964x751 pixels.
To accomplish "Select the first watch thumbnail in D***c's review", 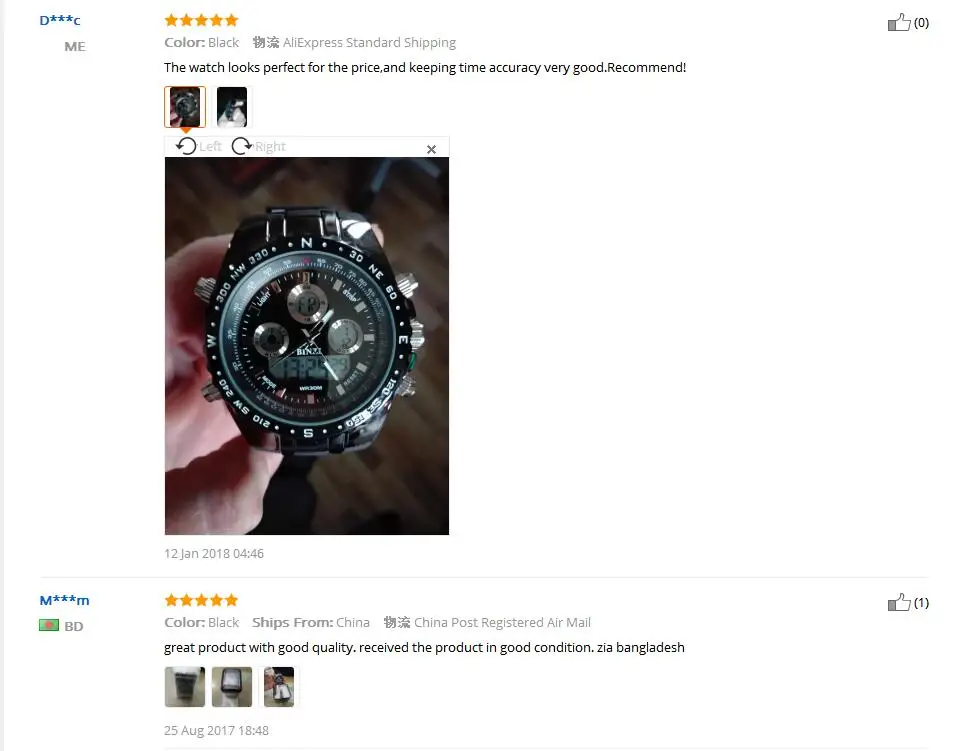I will pyautogui.click(x=185, y=107).
